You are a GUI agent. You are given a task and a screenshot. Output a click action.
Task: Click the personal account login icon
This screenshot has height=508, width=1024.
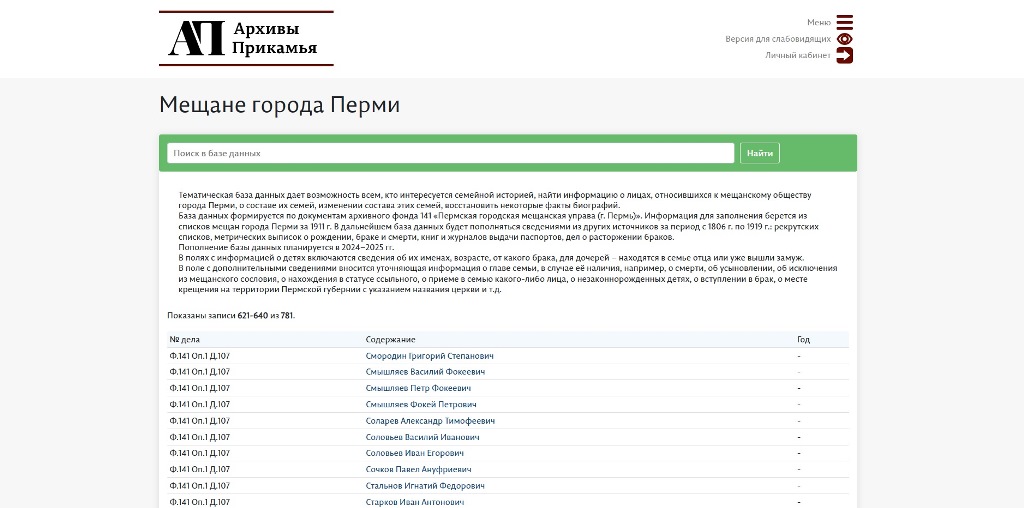tap(845, 56)
